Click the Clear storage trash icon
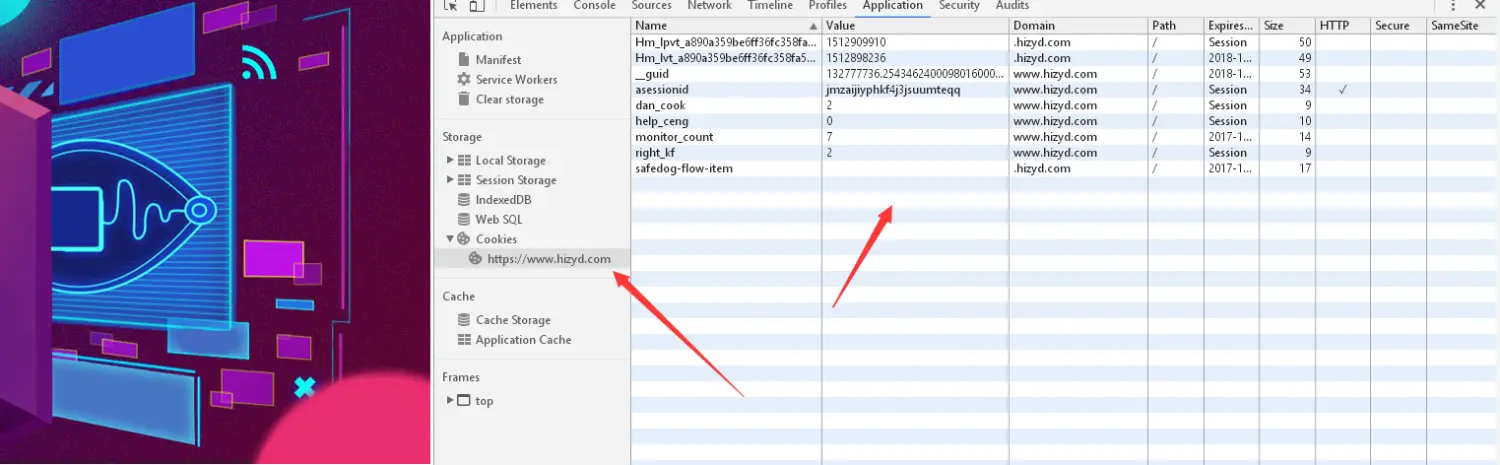The height and width of the screenshot is (465, 1500). pyautogui.click(x=464, y=99)
